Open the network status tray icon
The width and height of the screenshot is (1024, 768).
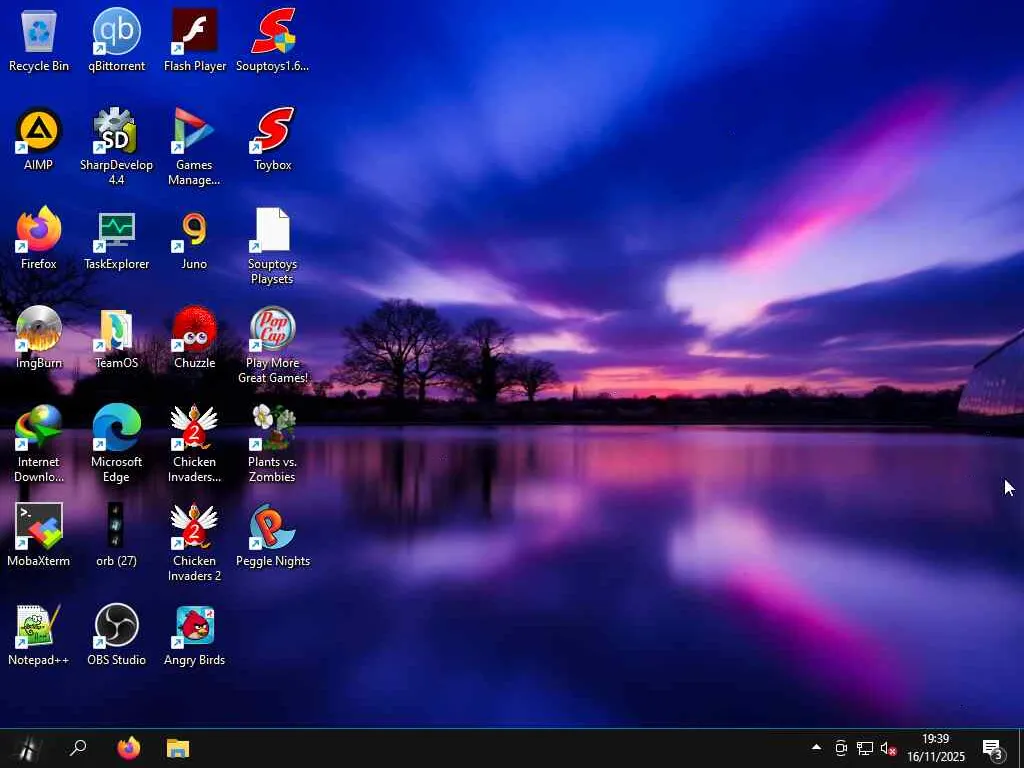[865, 748]
